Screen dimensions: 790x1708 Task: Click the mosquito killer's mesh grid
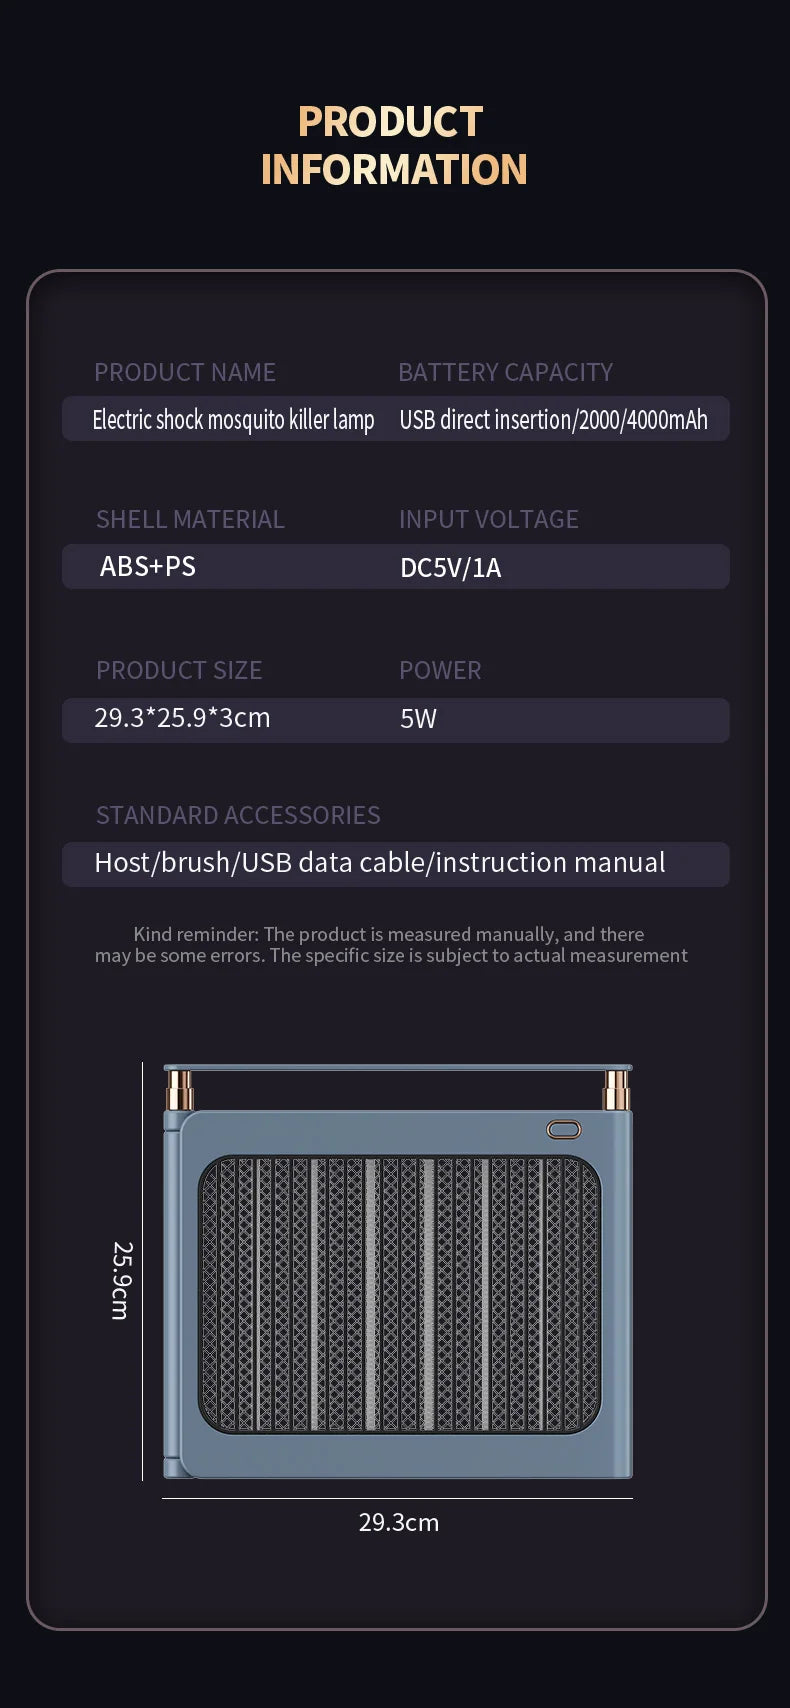pos(400,1295)
